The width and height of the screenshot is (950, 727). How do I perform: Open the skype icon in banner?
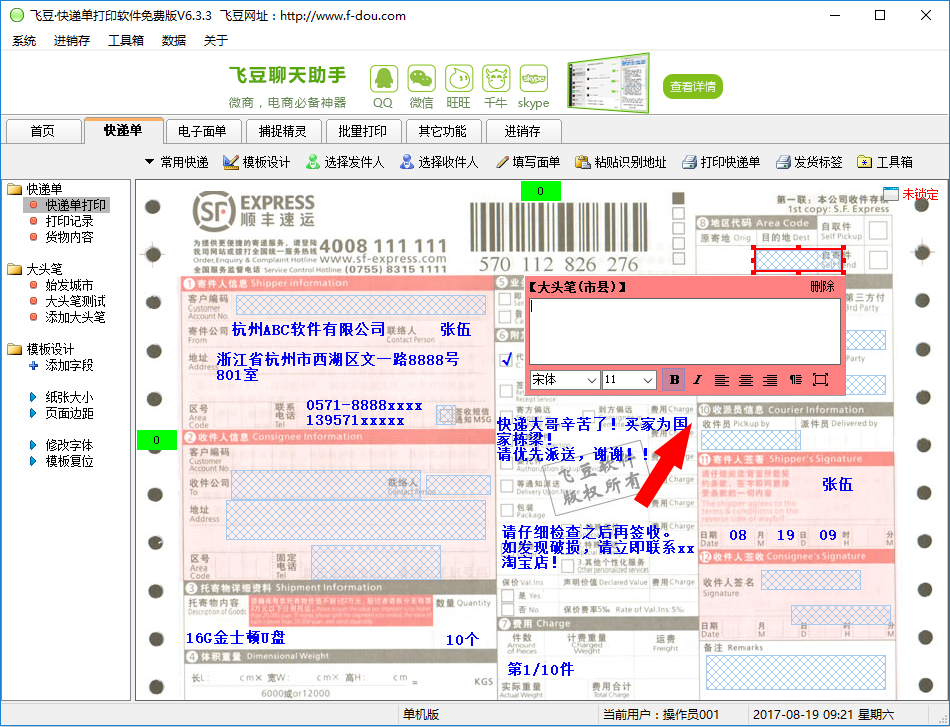(x=534, y=79)
